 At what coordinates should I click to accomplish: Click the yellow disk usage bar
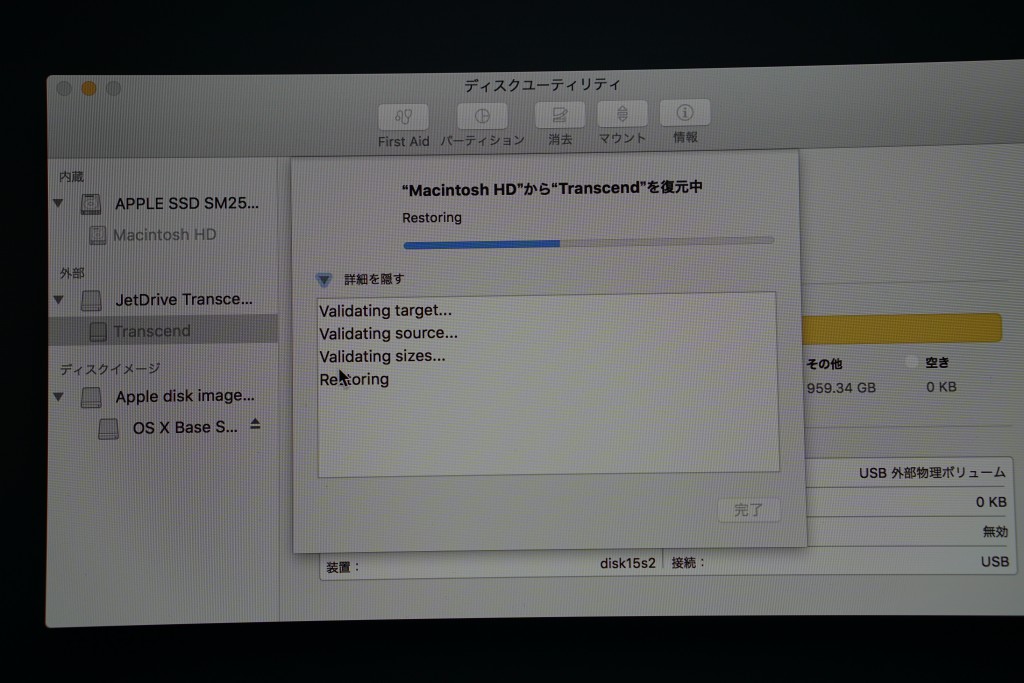(901, 328)
